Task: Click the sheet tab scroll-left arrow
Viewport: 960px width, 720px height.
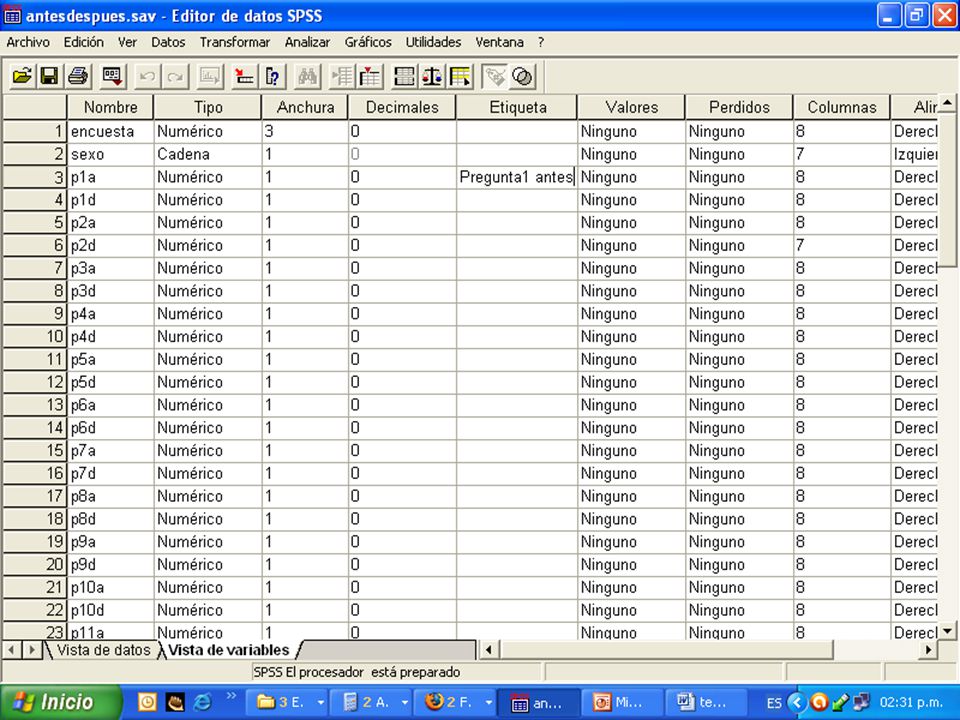Action: pyautogui.click(x=12, y=650)
